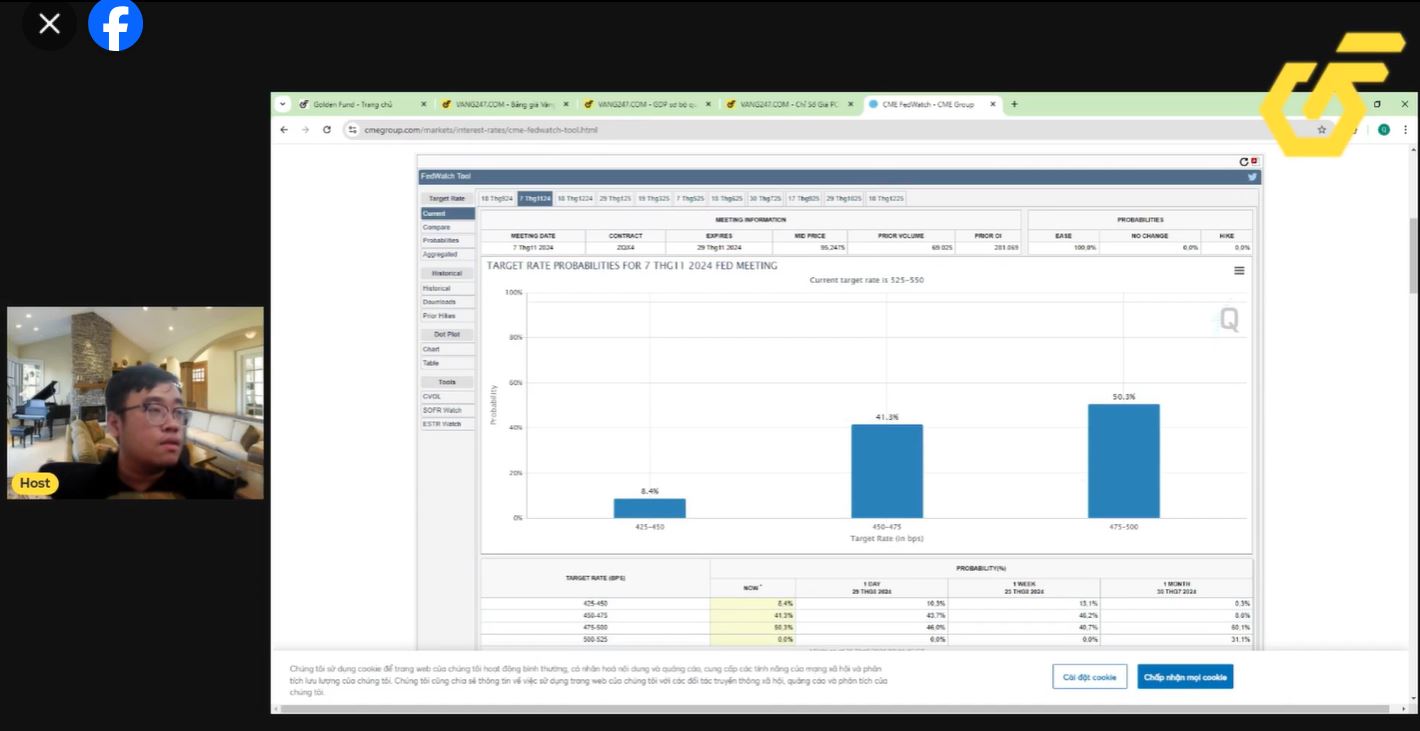This screenshot has width=1420, height=731.
Task: Refresh the FedWatch Tool widget
Action: 1244,161
